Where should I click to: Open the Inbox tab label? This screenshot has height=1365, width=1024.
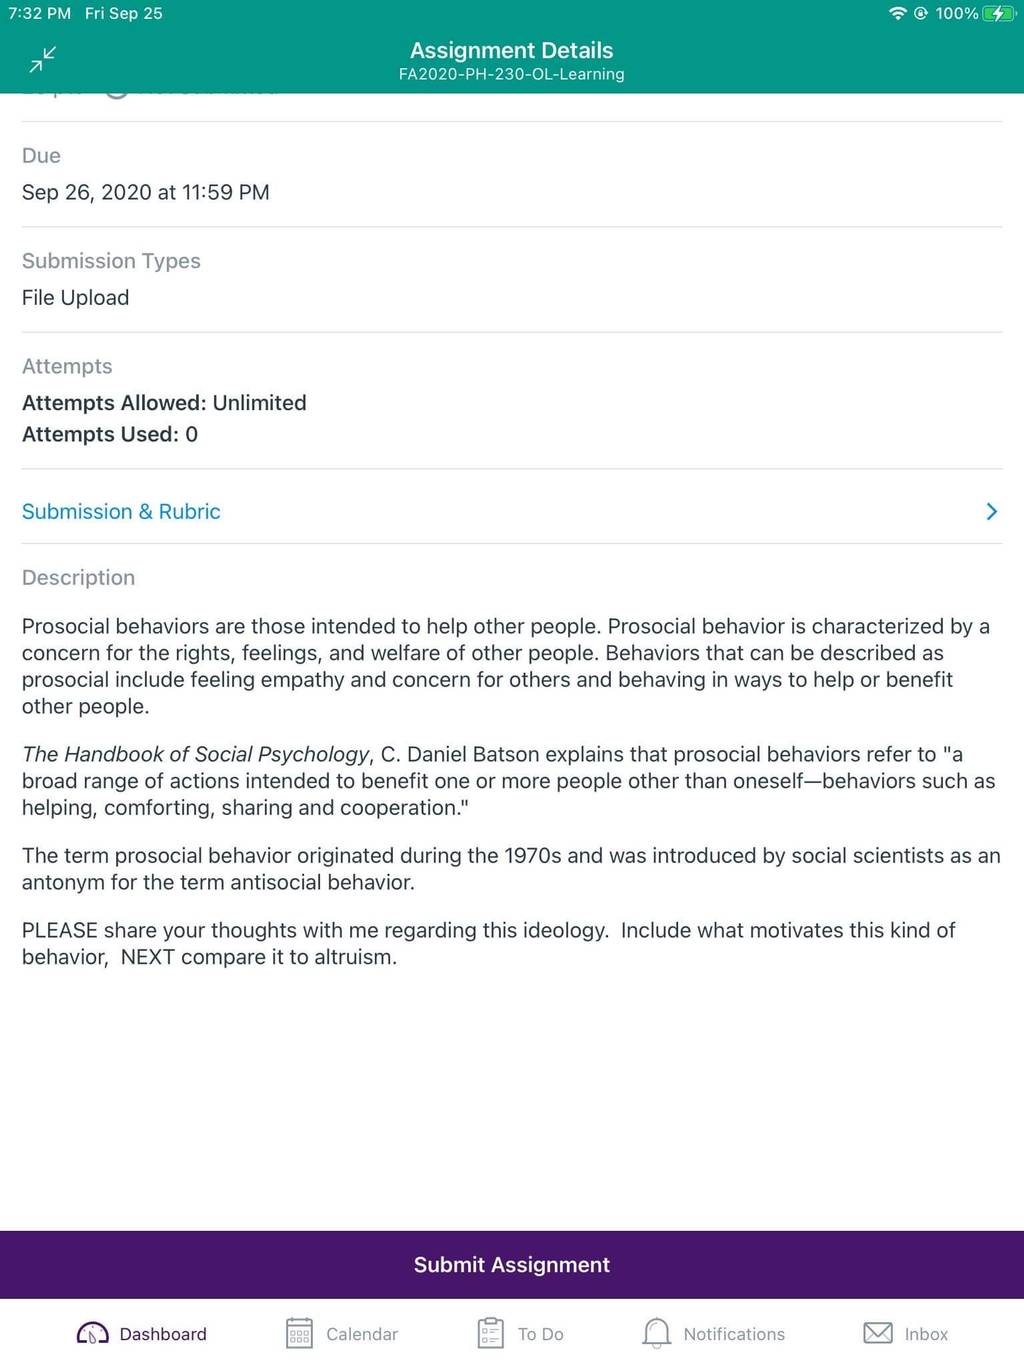(x=926, y=1334)
